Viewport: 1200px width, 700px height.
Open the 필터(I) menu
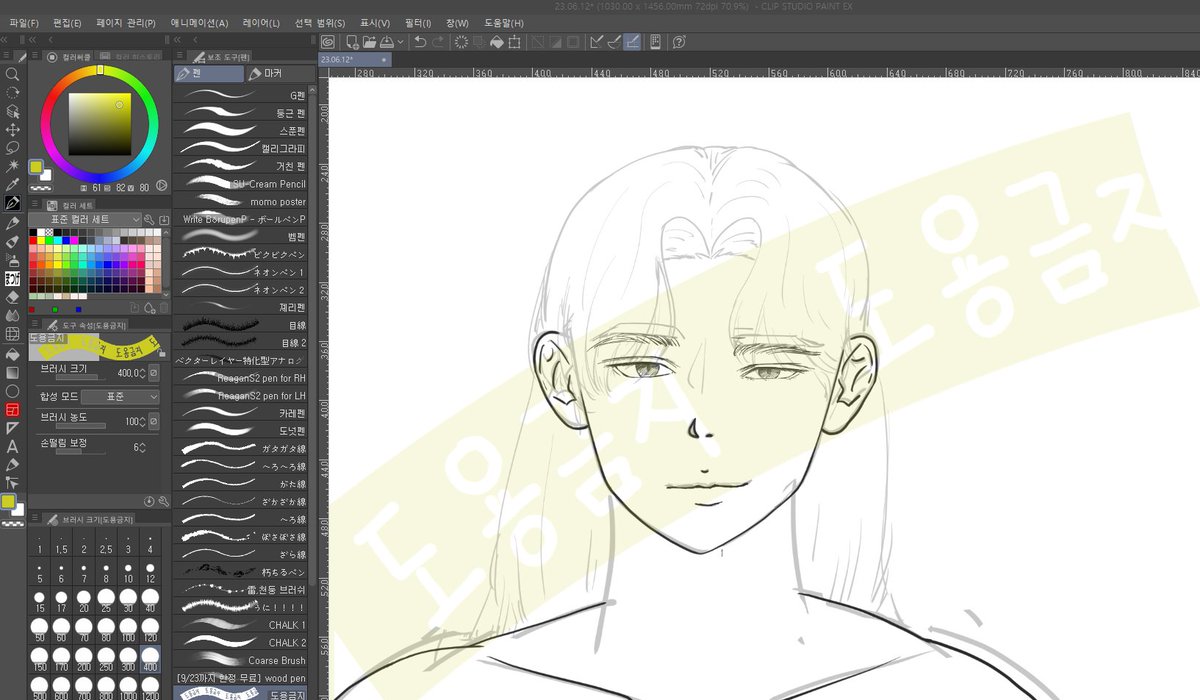point(420,22)
